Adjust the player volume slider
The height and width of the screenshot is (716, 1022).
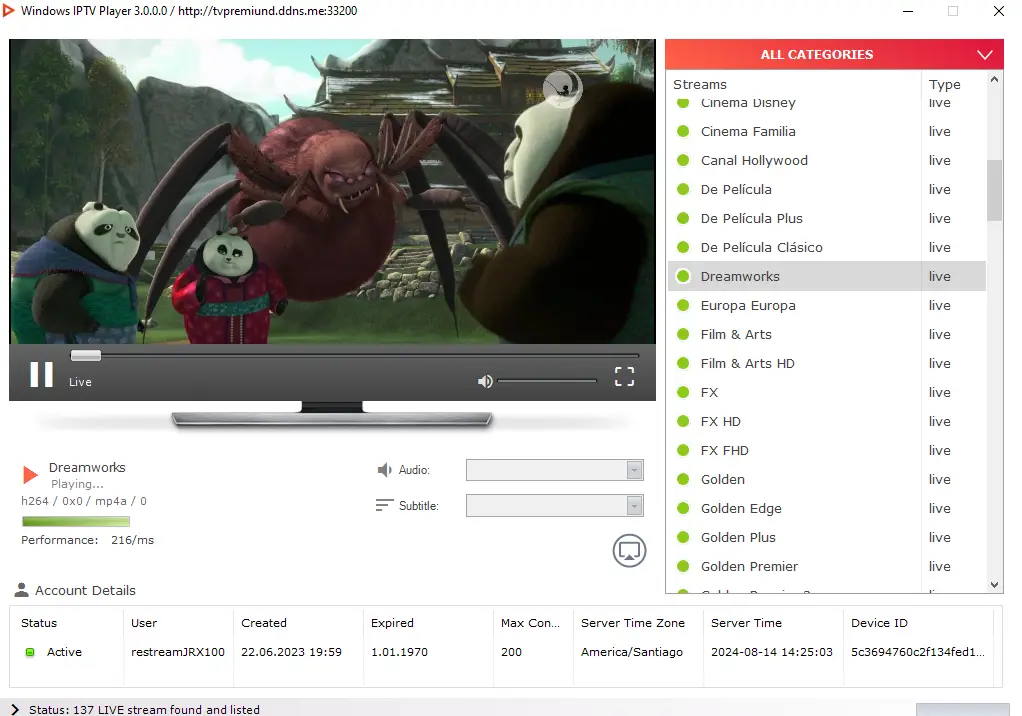click(546, 381)
